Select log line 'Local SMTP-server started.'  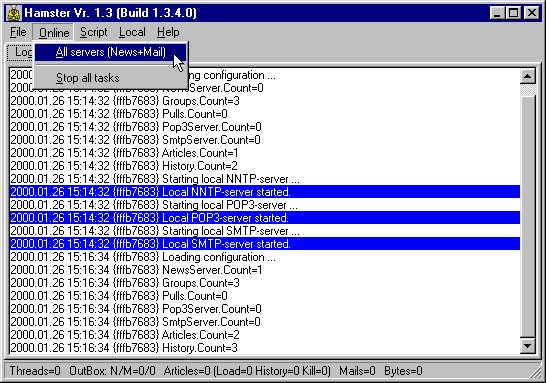point(265,244)
